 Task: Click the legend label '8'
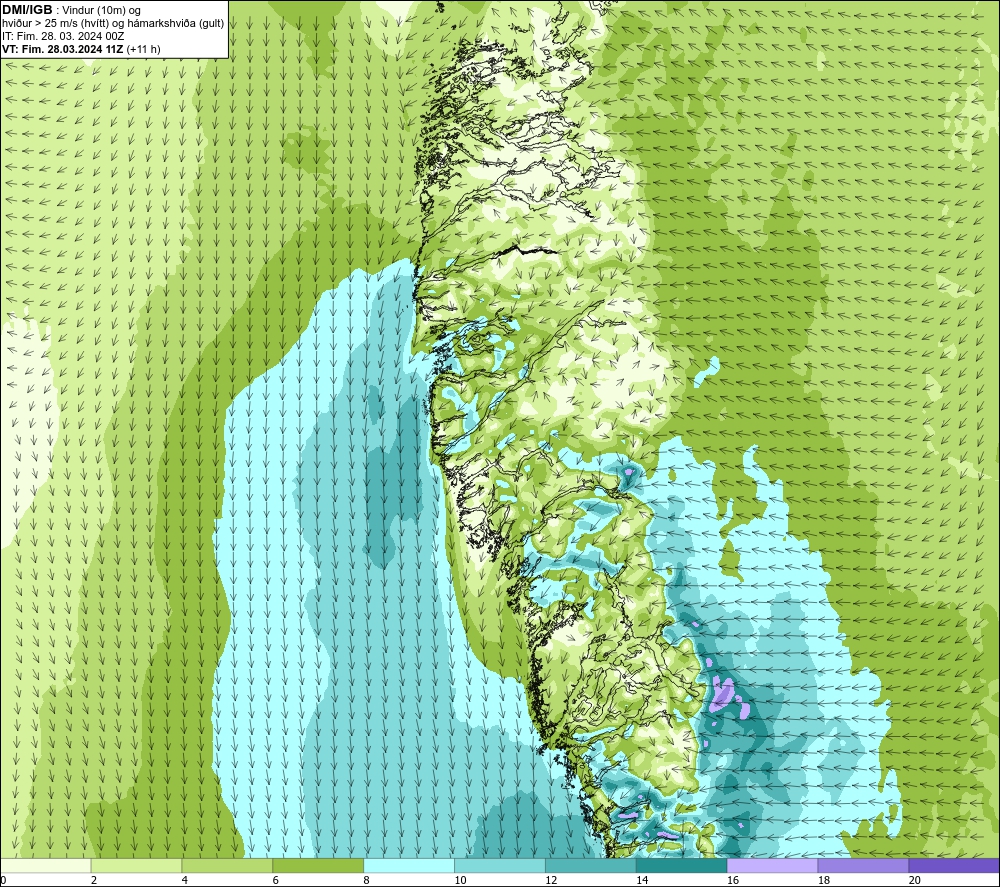(366, 881)
